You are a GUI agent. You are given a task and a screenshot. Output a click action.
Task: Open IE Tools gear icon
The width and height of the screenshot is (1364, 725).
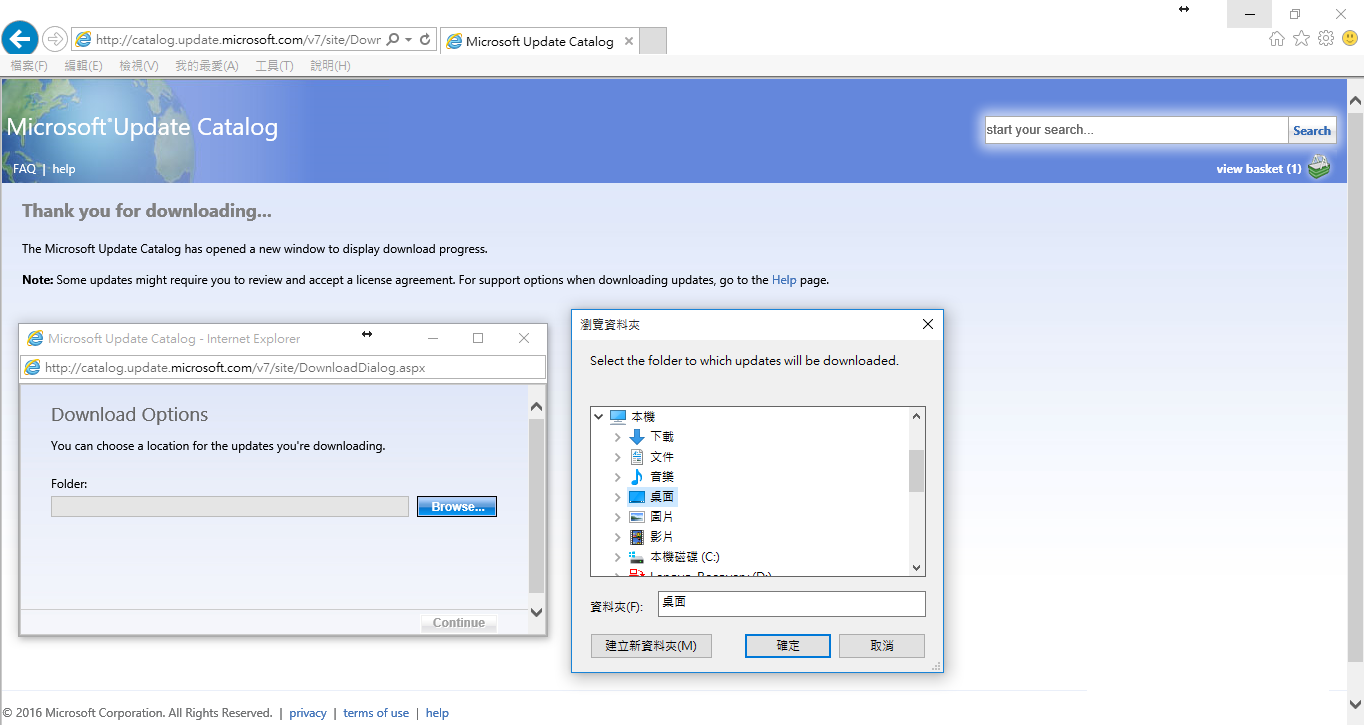[x=1326, y=38]
